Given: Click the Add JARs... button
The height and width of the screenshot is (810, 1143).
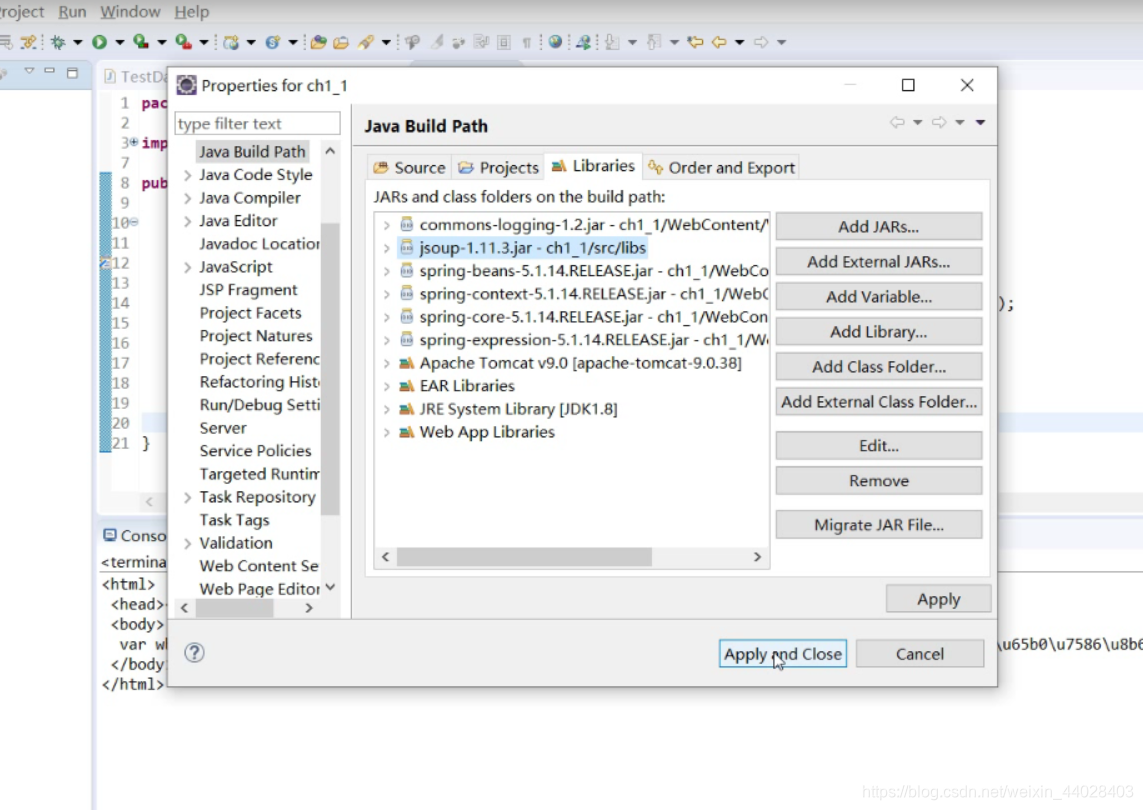Looking at the screenshot, I should [878, 227].
